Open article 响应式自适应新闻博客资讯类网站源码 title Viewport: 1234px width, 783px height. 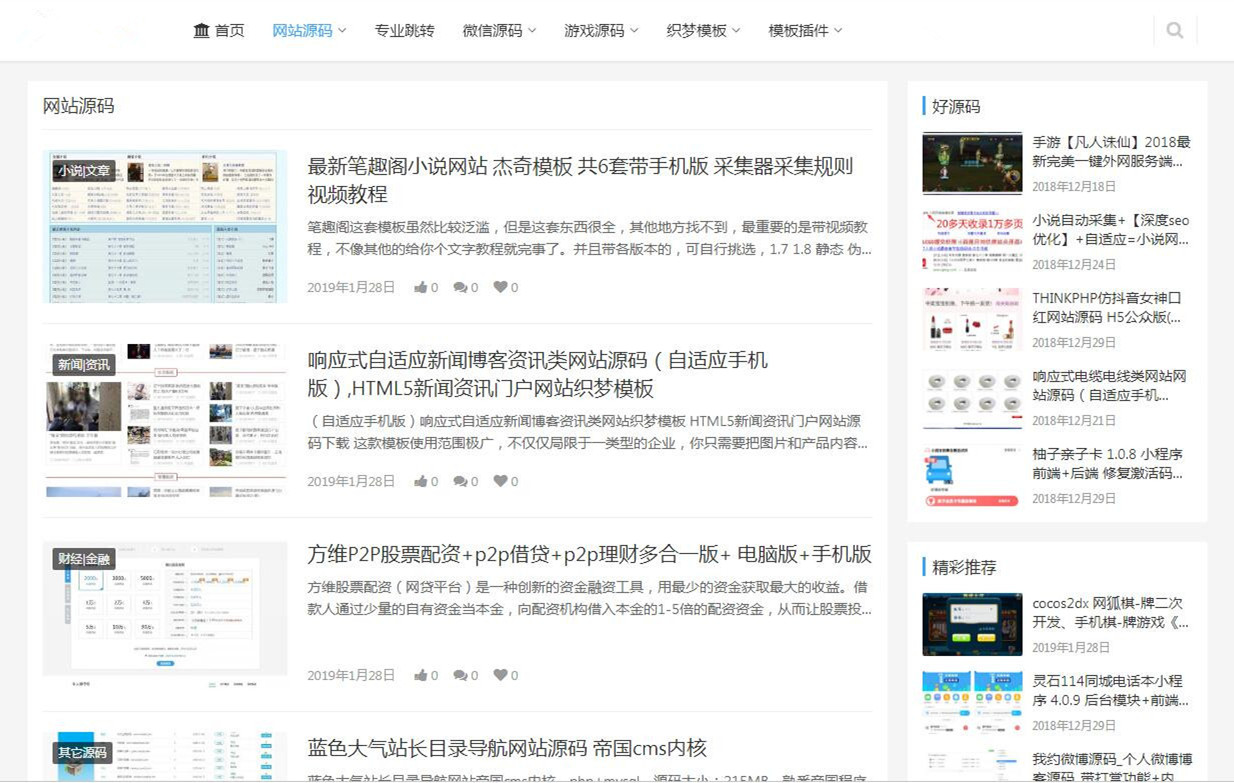point(538,374)
